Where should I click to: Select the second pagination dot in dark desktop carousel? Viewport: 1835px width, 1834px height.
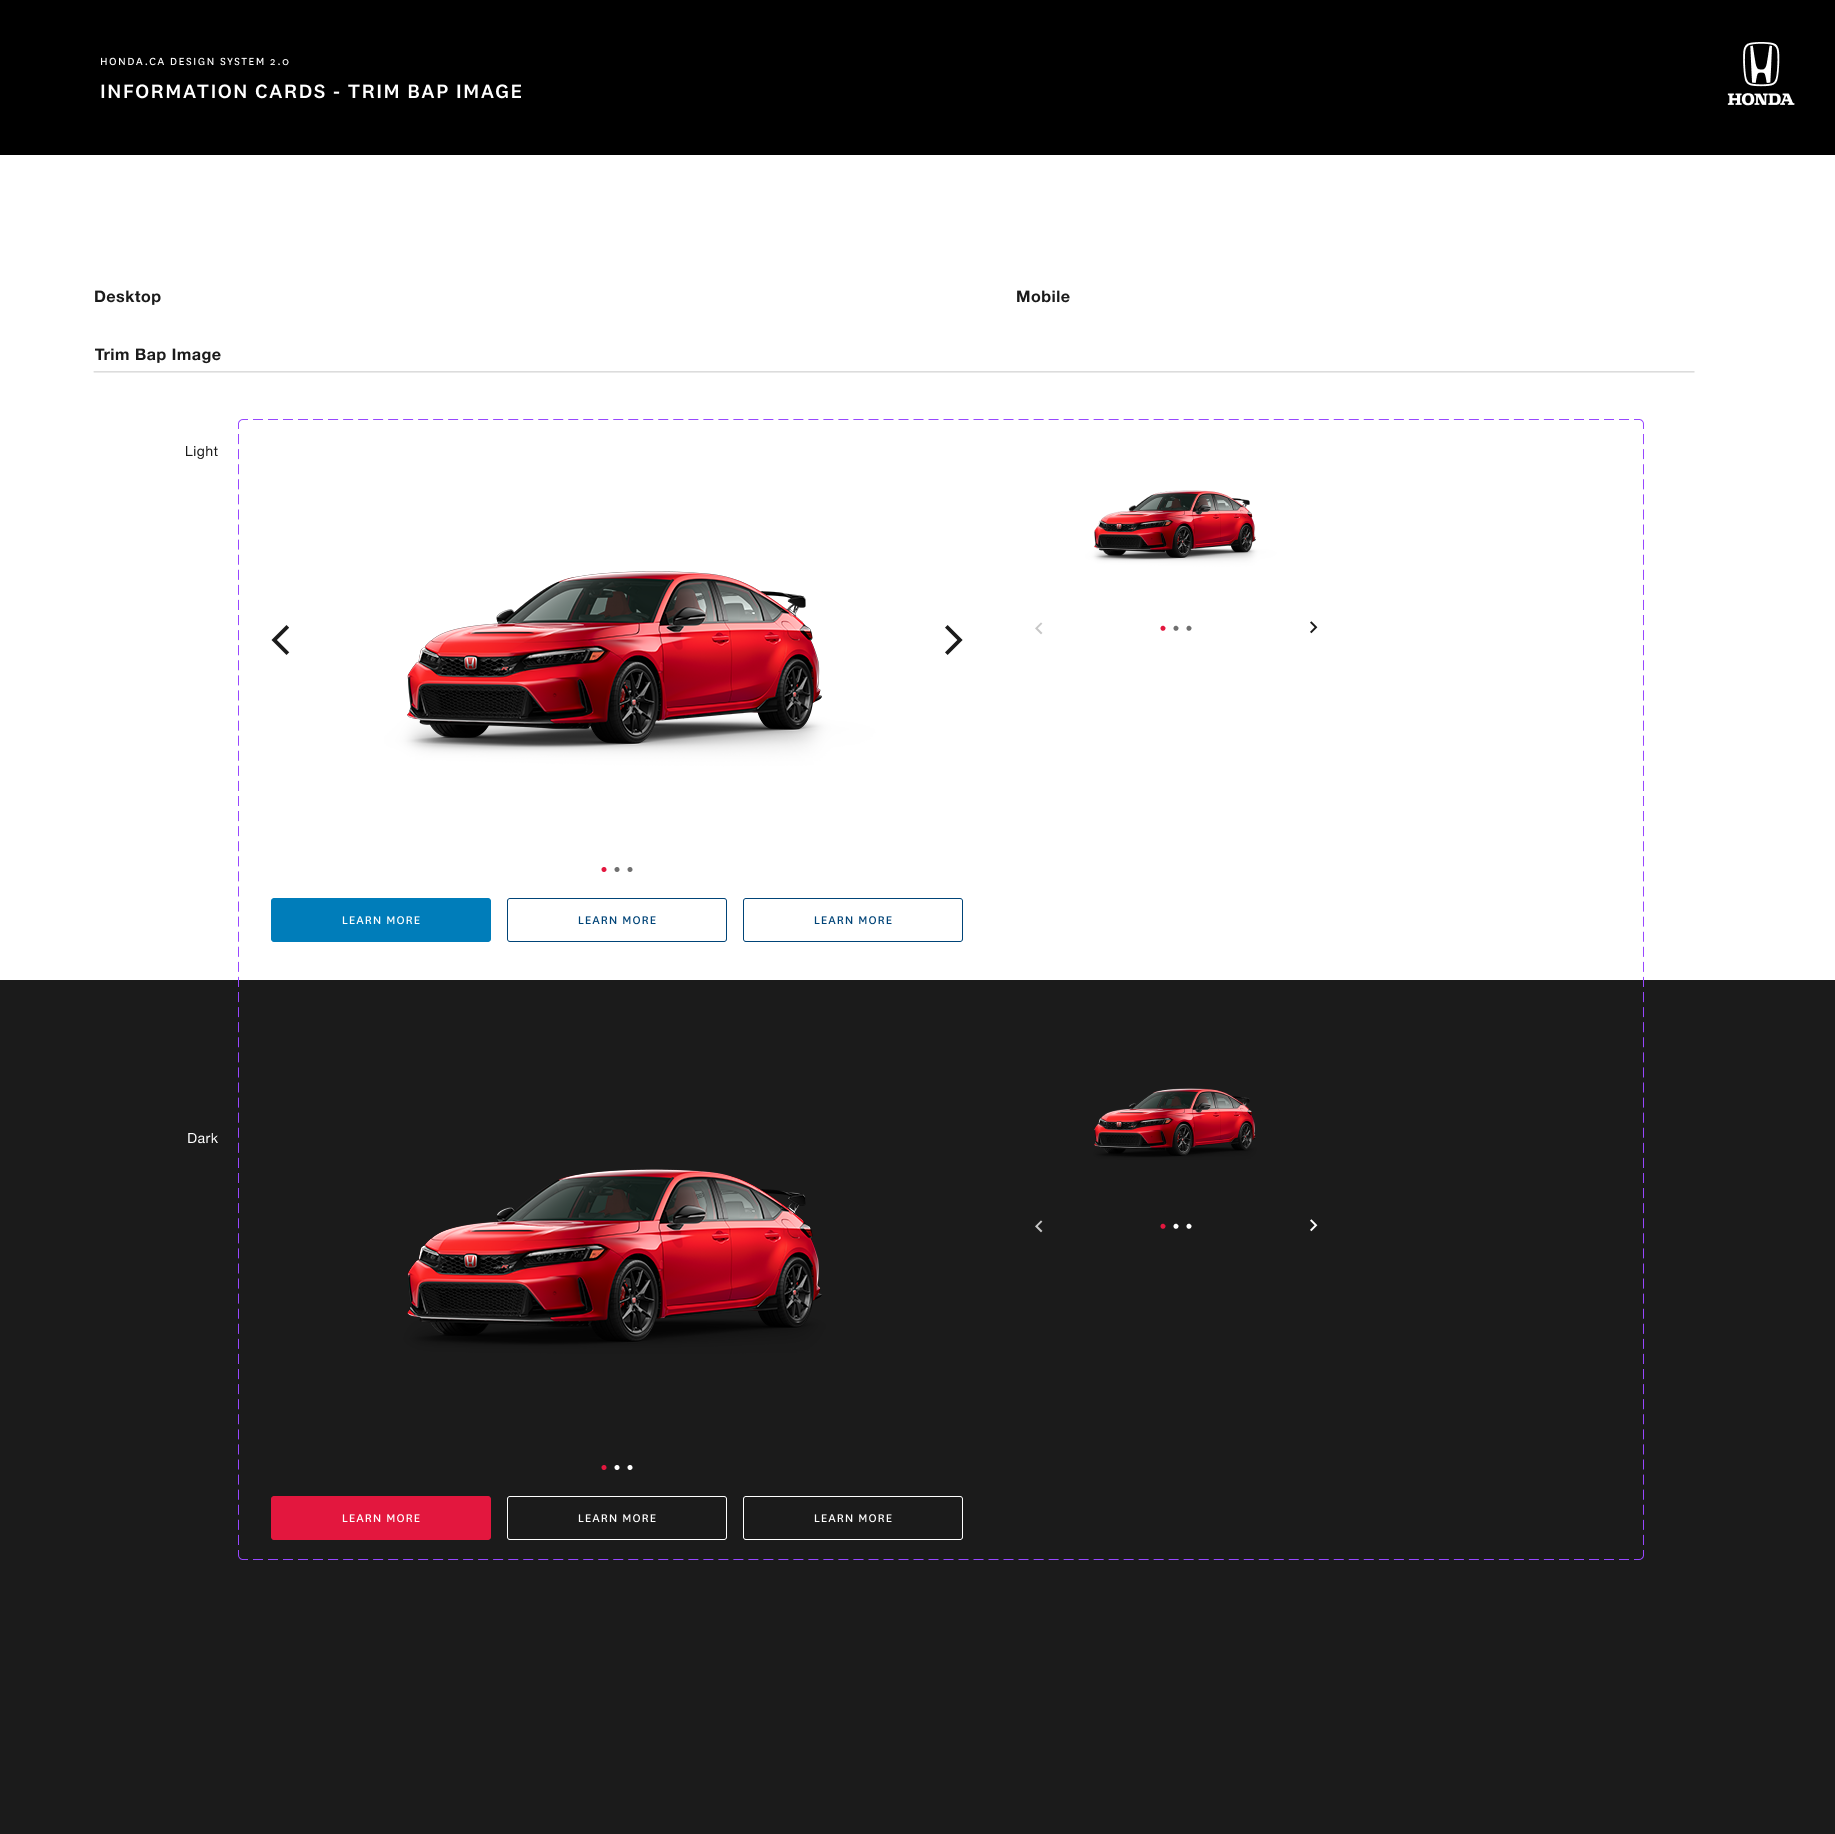click(617, 1467)
